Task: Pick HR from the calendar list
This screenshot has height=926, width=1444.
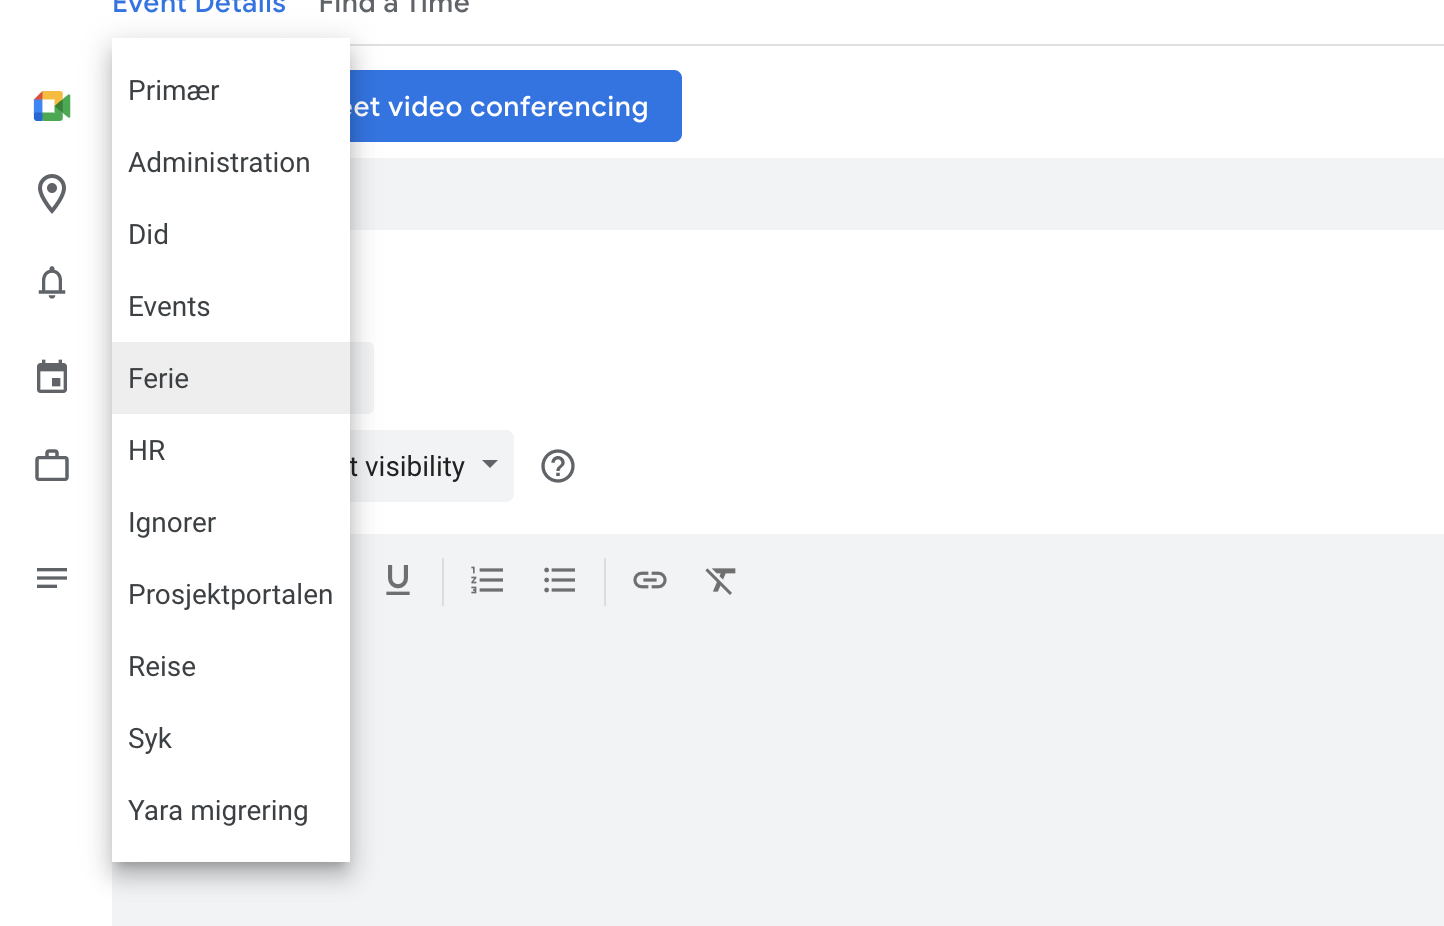Action: click(231, 450)
